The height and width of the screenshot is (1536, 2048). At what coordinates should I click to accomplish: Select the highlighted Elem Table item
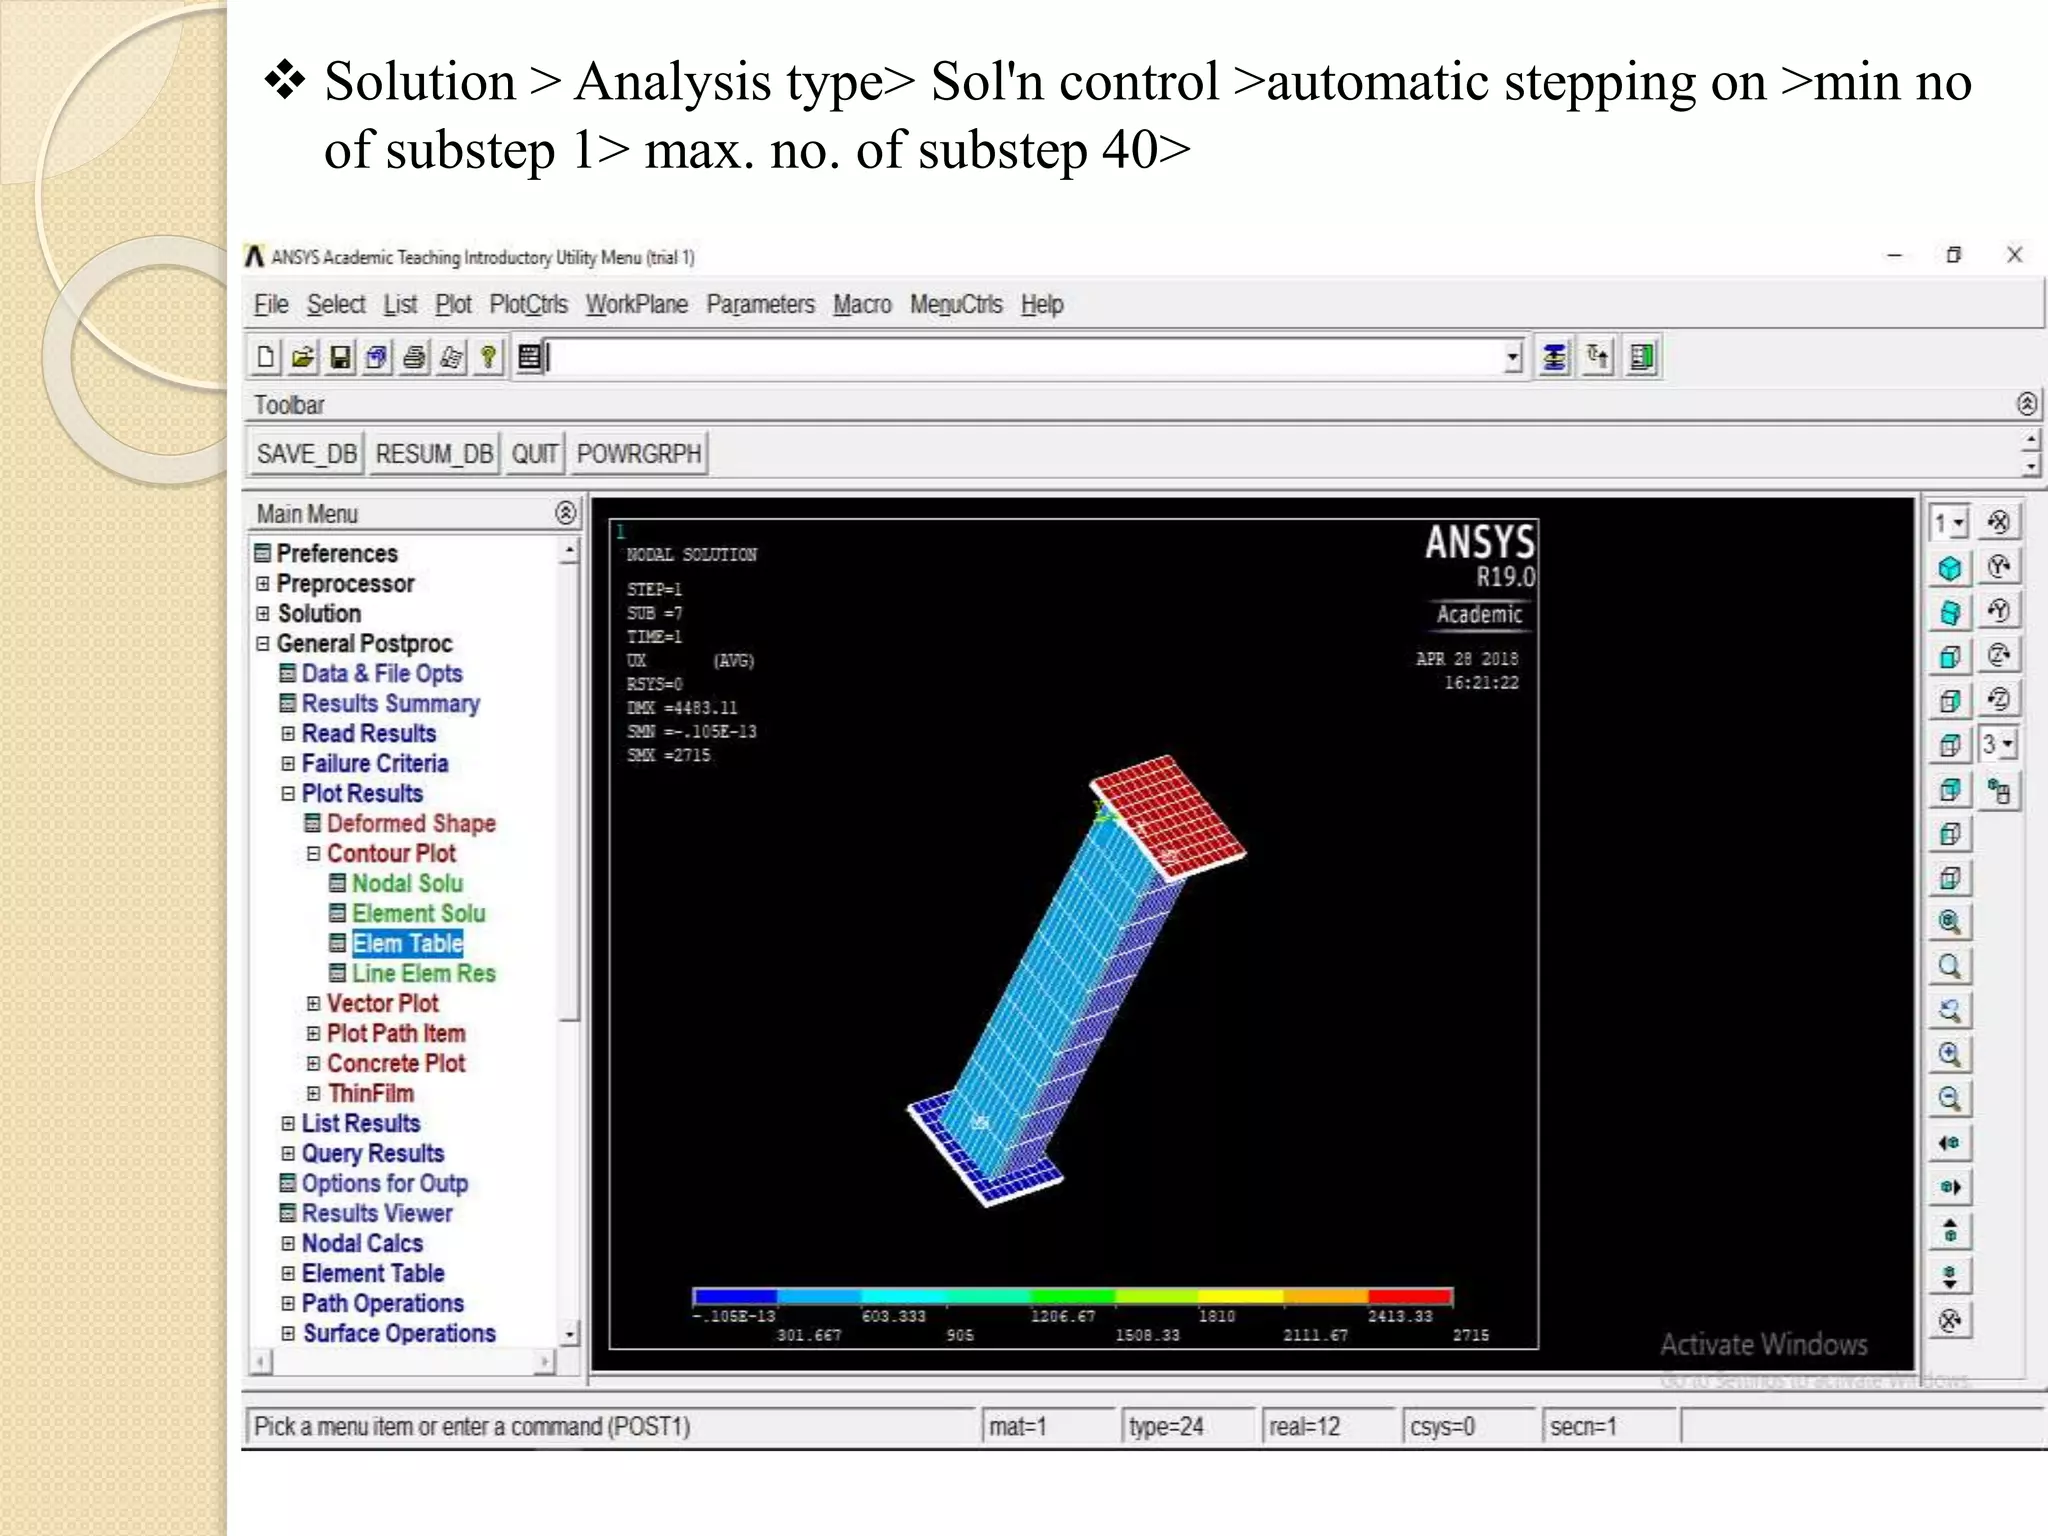click(407, 943)
